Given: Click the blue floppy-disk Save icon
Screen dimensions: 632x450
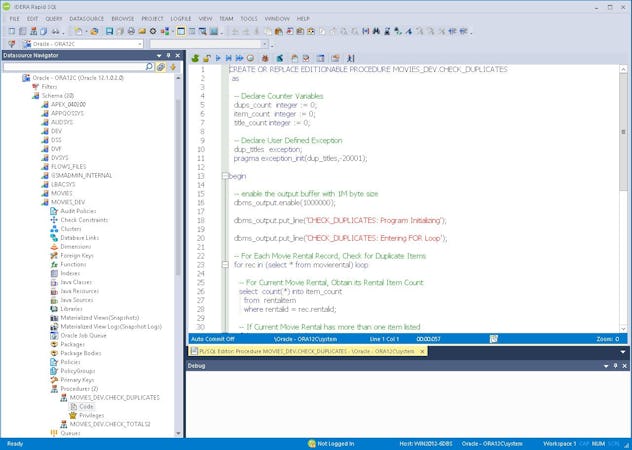Looking at the screenshot, I should (109, 31).
